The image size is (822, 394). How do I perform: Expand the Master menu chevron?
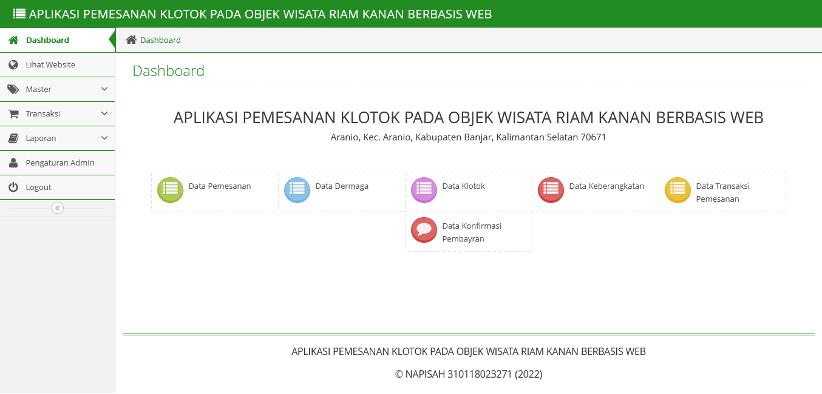104,89
